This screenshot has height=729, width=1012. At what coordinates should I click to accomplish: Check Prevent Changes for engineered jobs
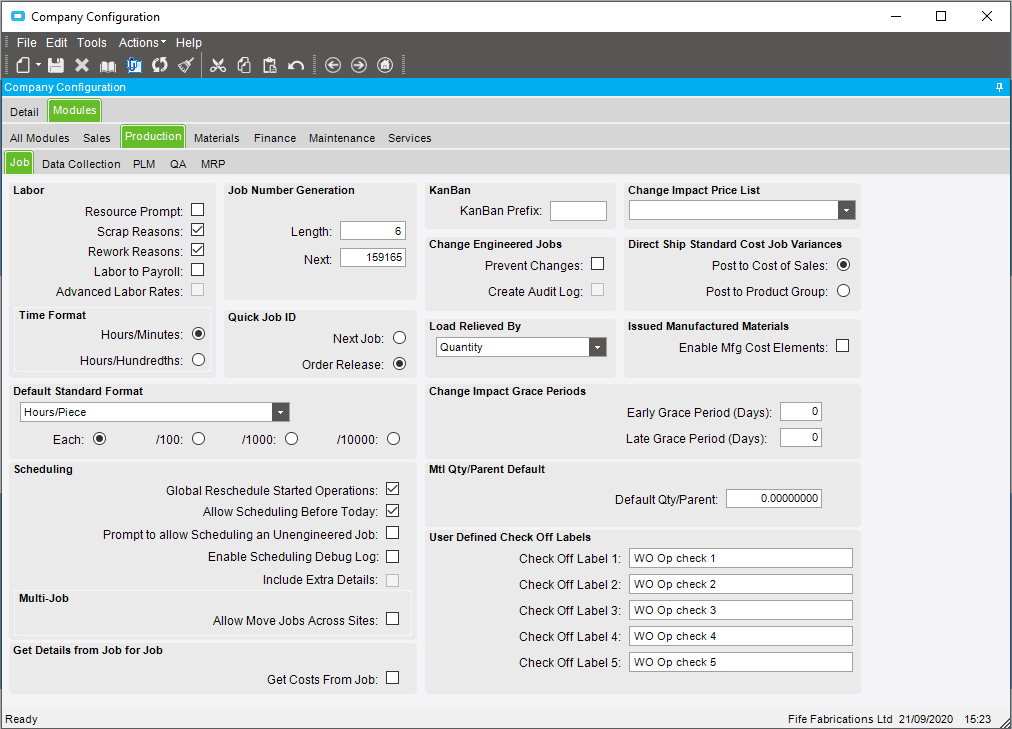(x=598, y=265)
